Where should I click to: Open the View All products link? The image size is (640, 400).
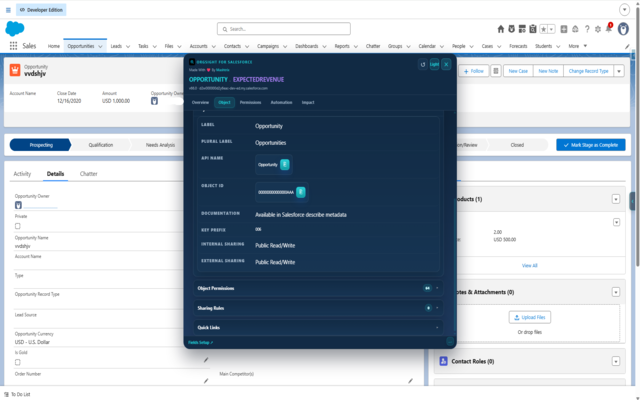pos(529,266)
